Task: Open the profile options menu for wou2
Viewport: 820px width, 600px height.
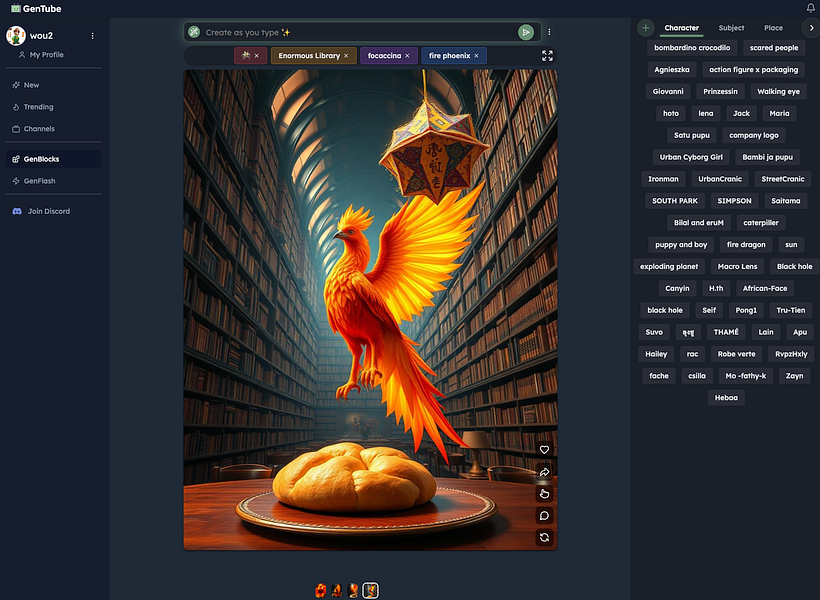Action: 92,35
